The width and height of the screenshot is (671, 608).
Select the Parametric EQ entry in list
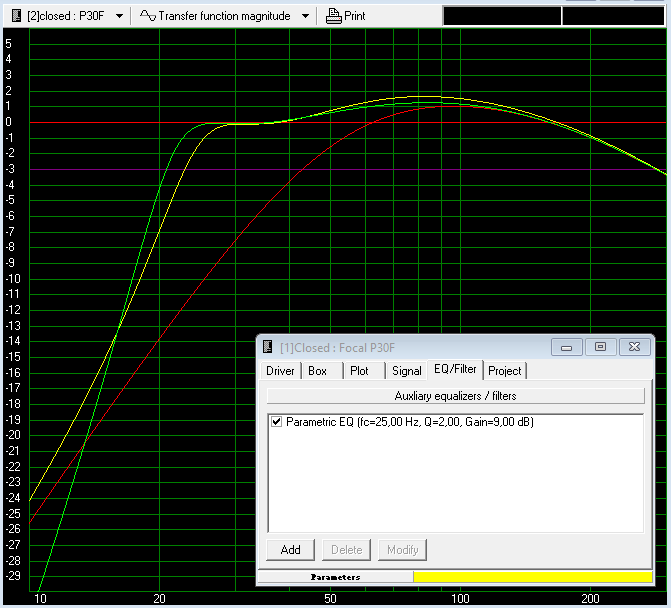[409, 422]
